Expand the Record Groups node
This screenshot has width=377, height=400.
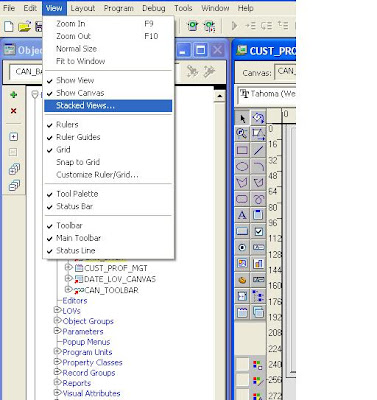(57, 372)
